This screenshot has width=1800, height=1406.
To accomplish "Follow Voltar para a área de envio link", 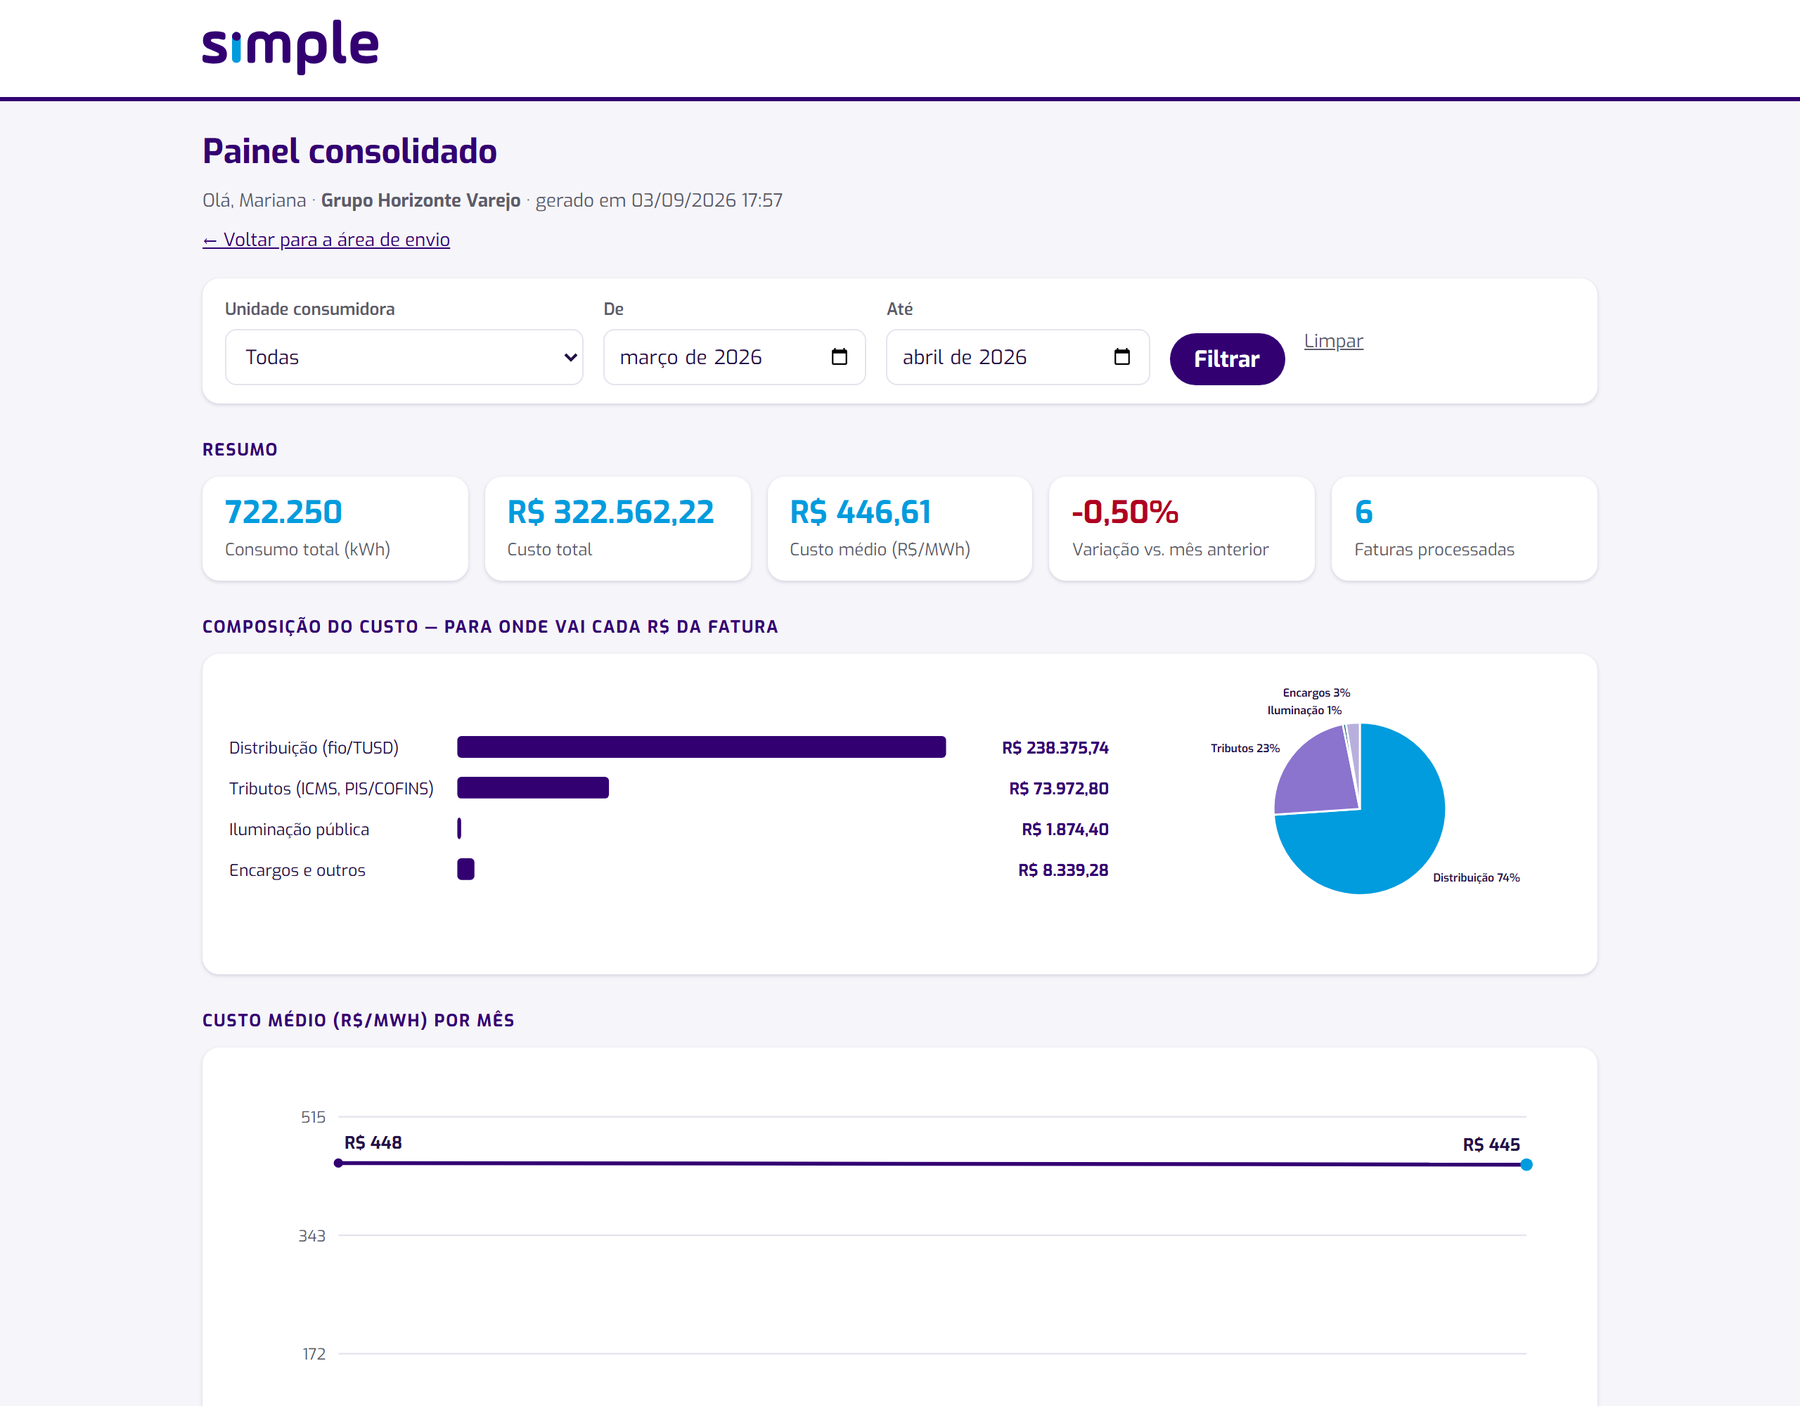I will [x=326, y=240].
